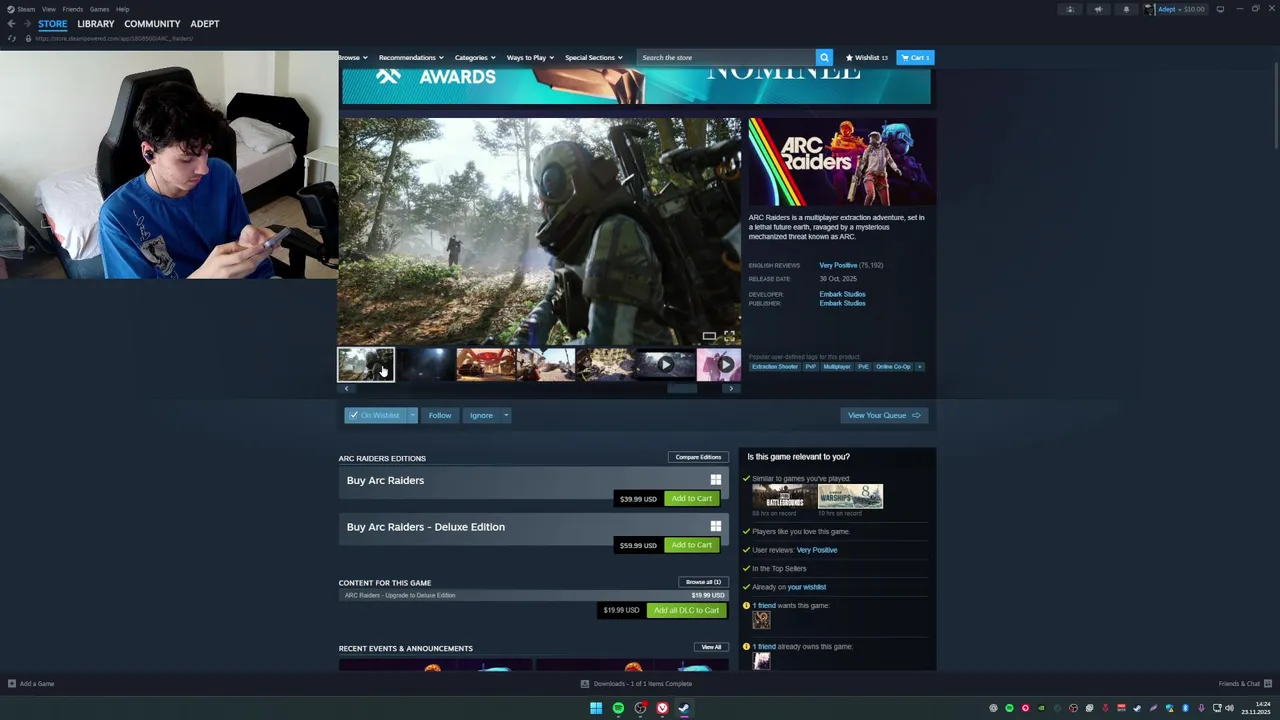Click the friend avatar who wants this game

(761, 620)
